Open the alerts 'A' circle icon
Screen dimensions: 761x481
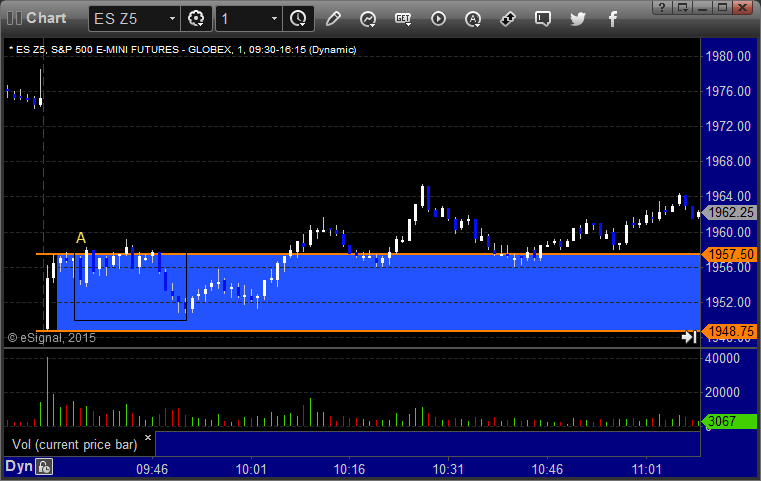pos(473,19)
